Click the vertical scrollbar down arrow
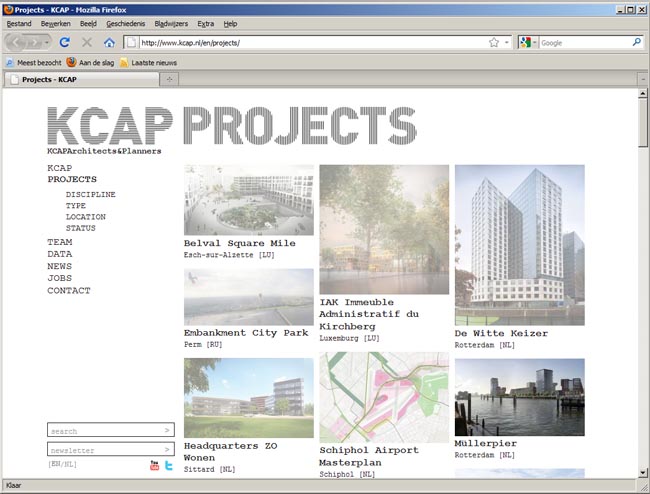This screenshot has height=494, width=650. [643, 472]
